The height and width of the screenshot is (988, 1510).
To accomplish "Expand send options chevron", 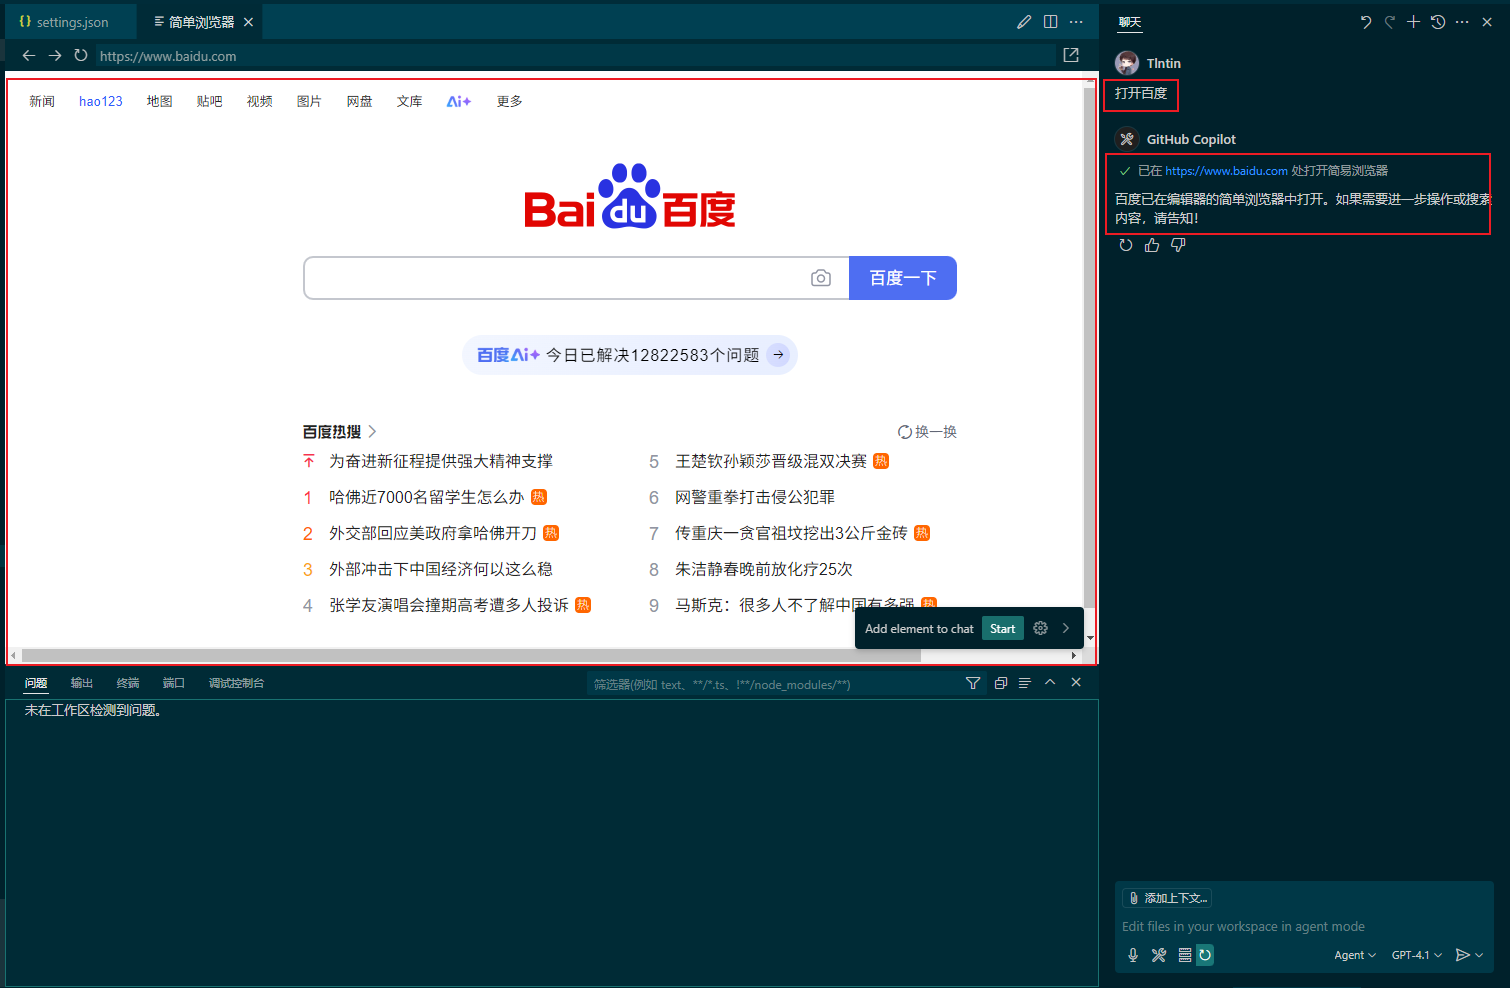I will (1479, 955).
